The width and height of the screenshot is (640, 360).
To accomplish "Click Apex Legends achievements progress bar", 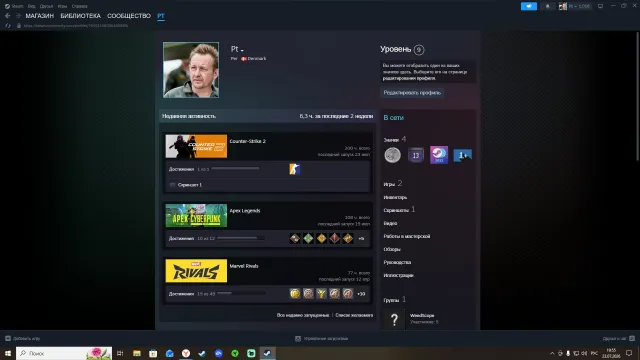I will click(x=241, y=238).
